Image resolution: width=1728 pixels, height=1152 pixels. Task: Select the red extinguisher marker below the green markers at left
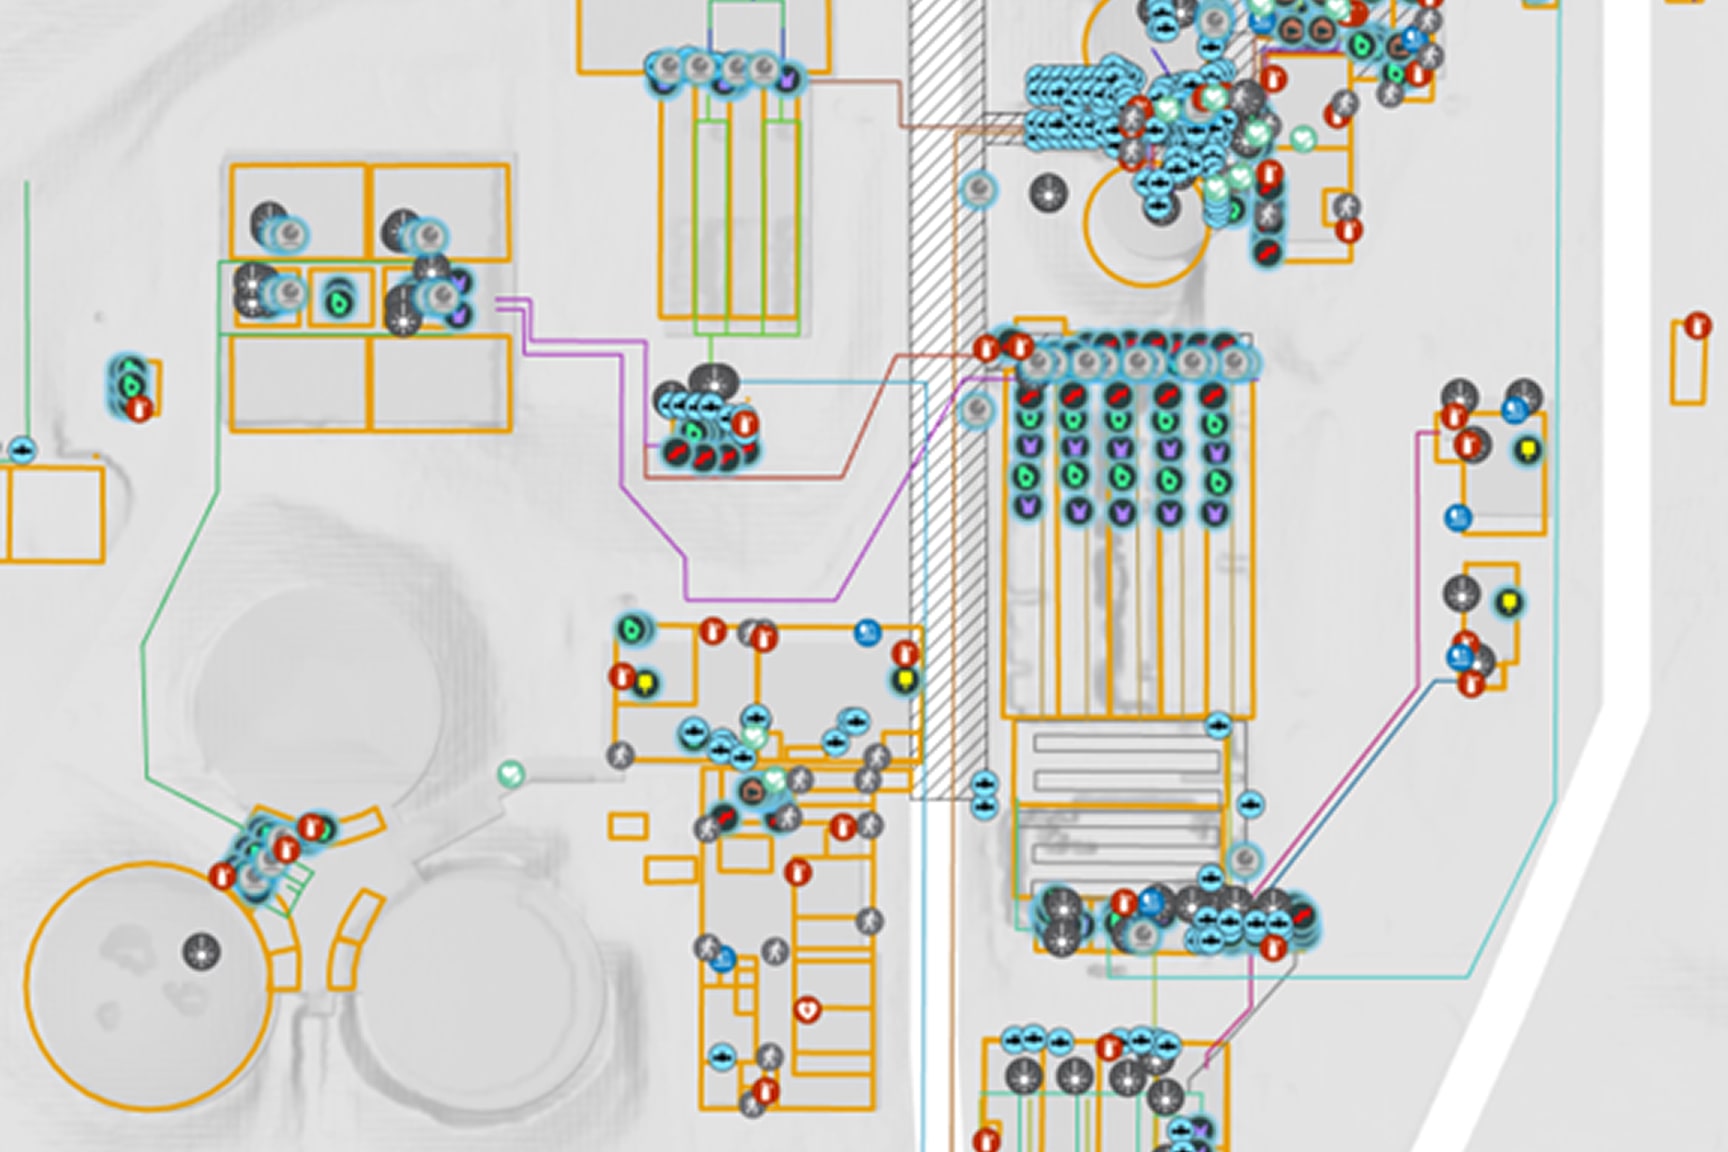coord(140,408)
